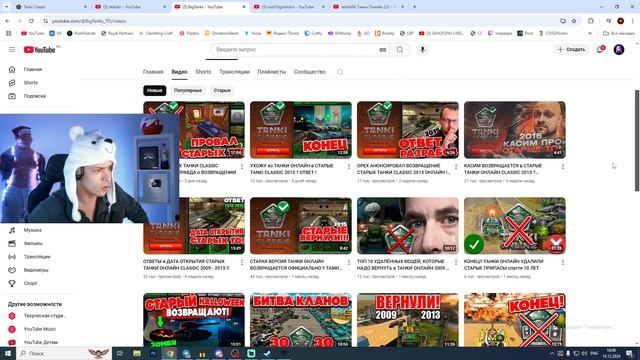Open the YouTube hamburger guide menu
The width and height of the screenshot is (640, 360).
point(12,49)
